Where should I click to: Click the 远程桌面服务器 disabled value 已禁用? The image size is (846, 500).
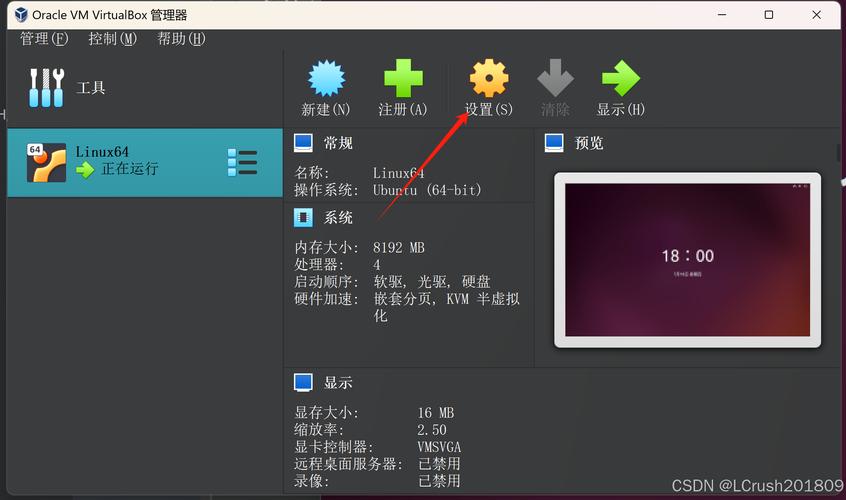(x=439, y=464)
